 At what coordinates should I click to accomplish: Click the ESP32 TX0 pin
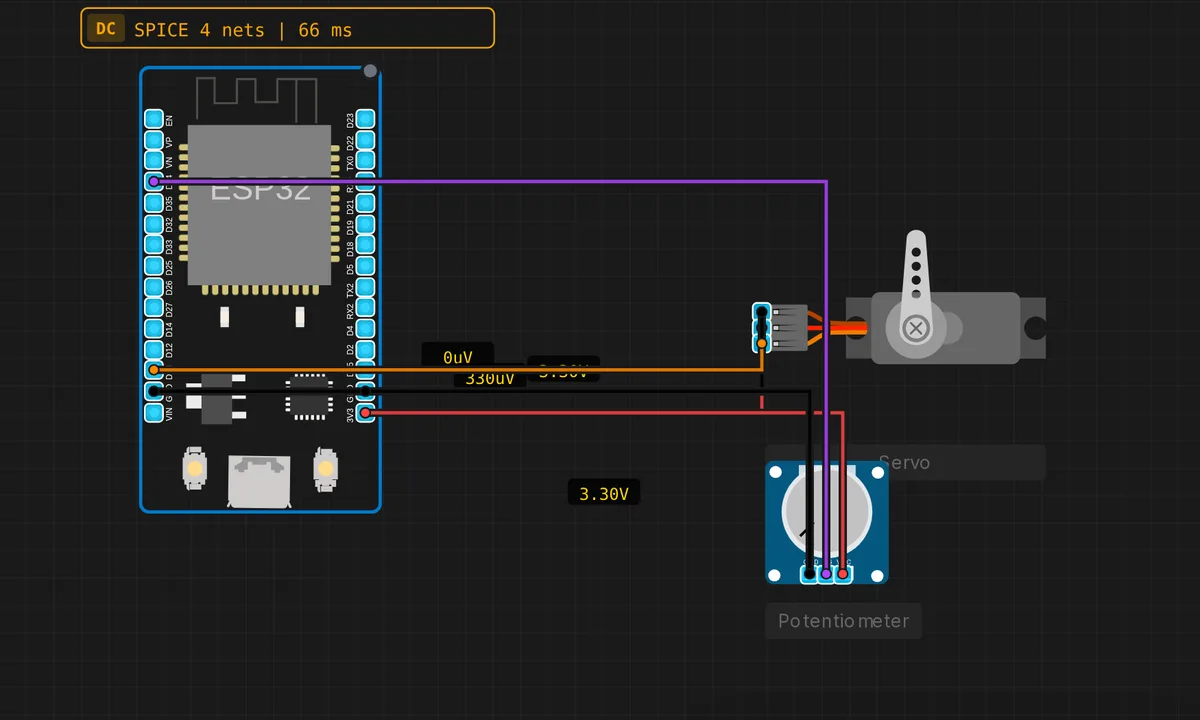point(365,161)
